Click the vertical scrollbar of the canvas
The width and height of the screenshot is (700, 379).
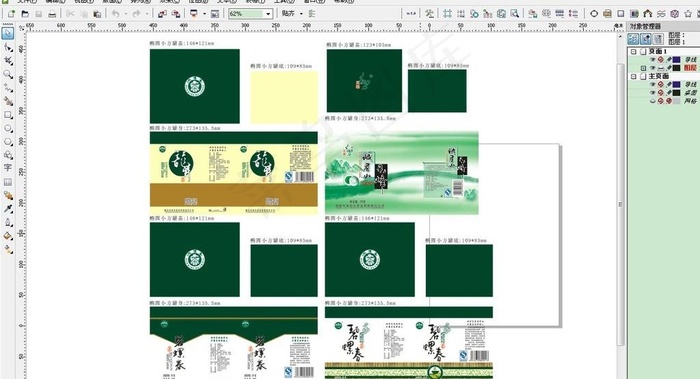[621, 204]
